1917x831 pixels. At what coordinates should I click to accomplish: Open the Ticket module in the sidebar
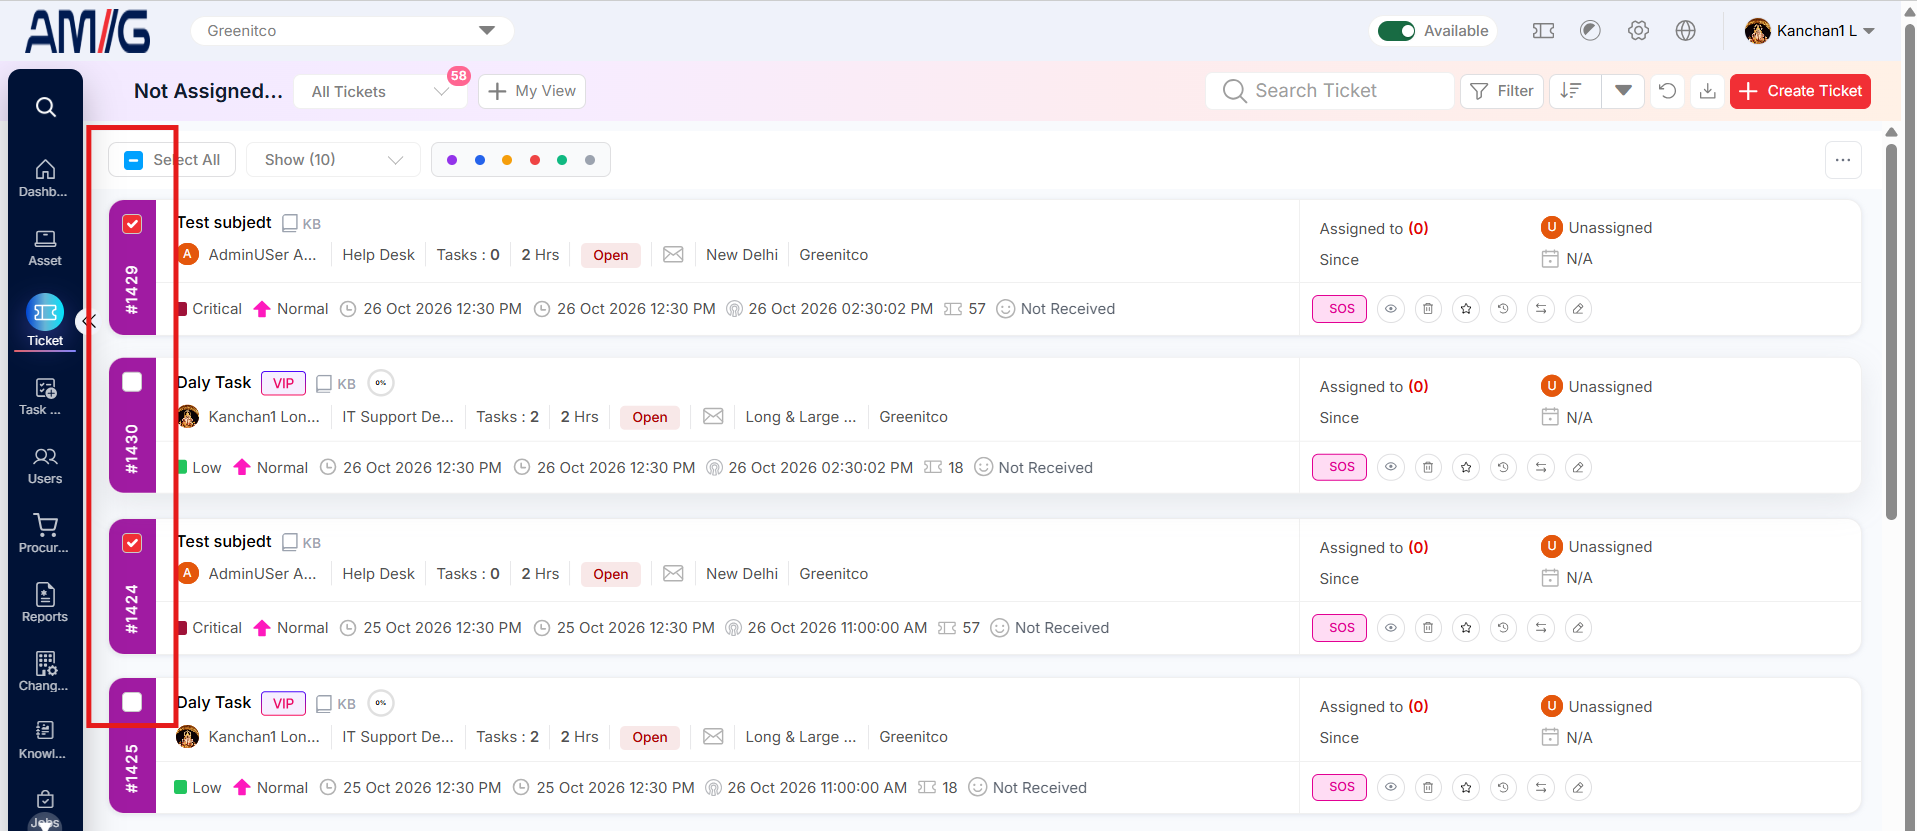click(45, 321)
